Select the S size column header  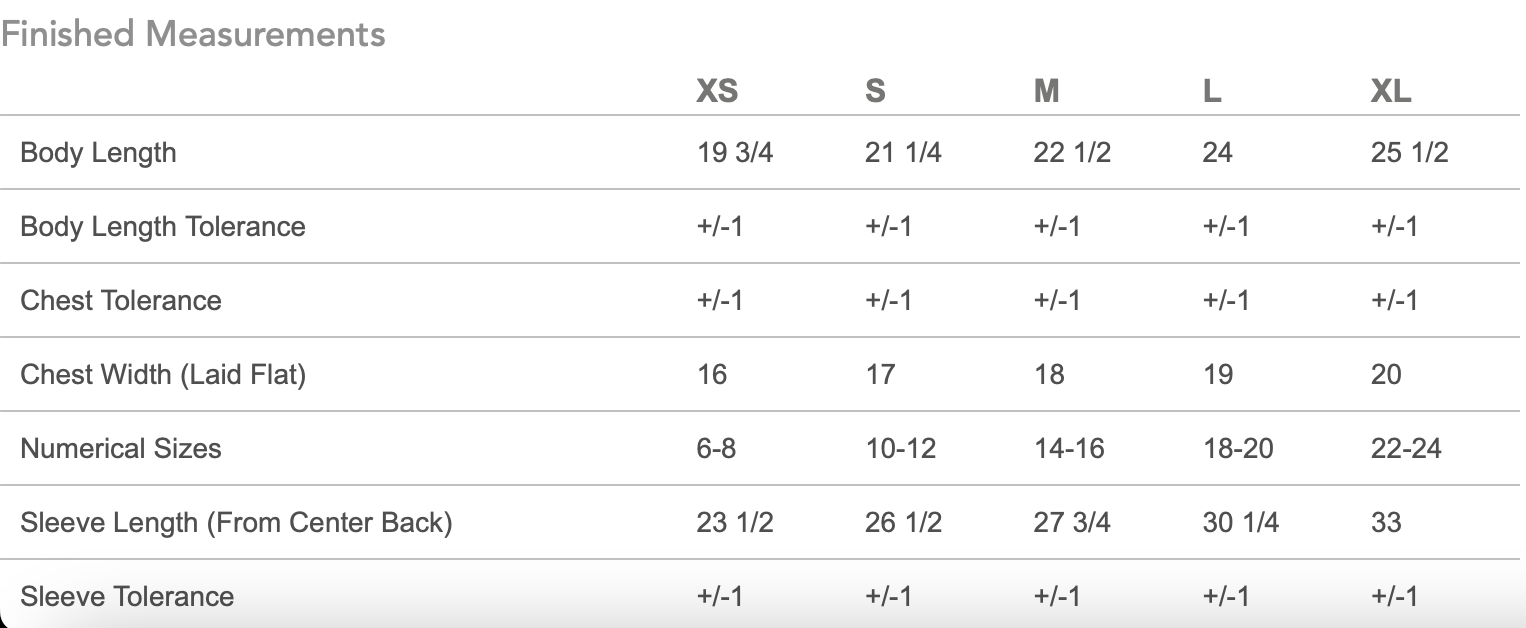click(x=875, y=91)
